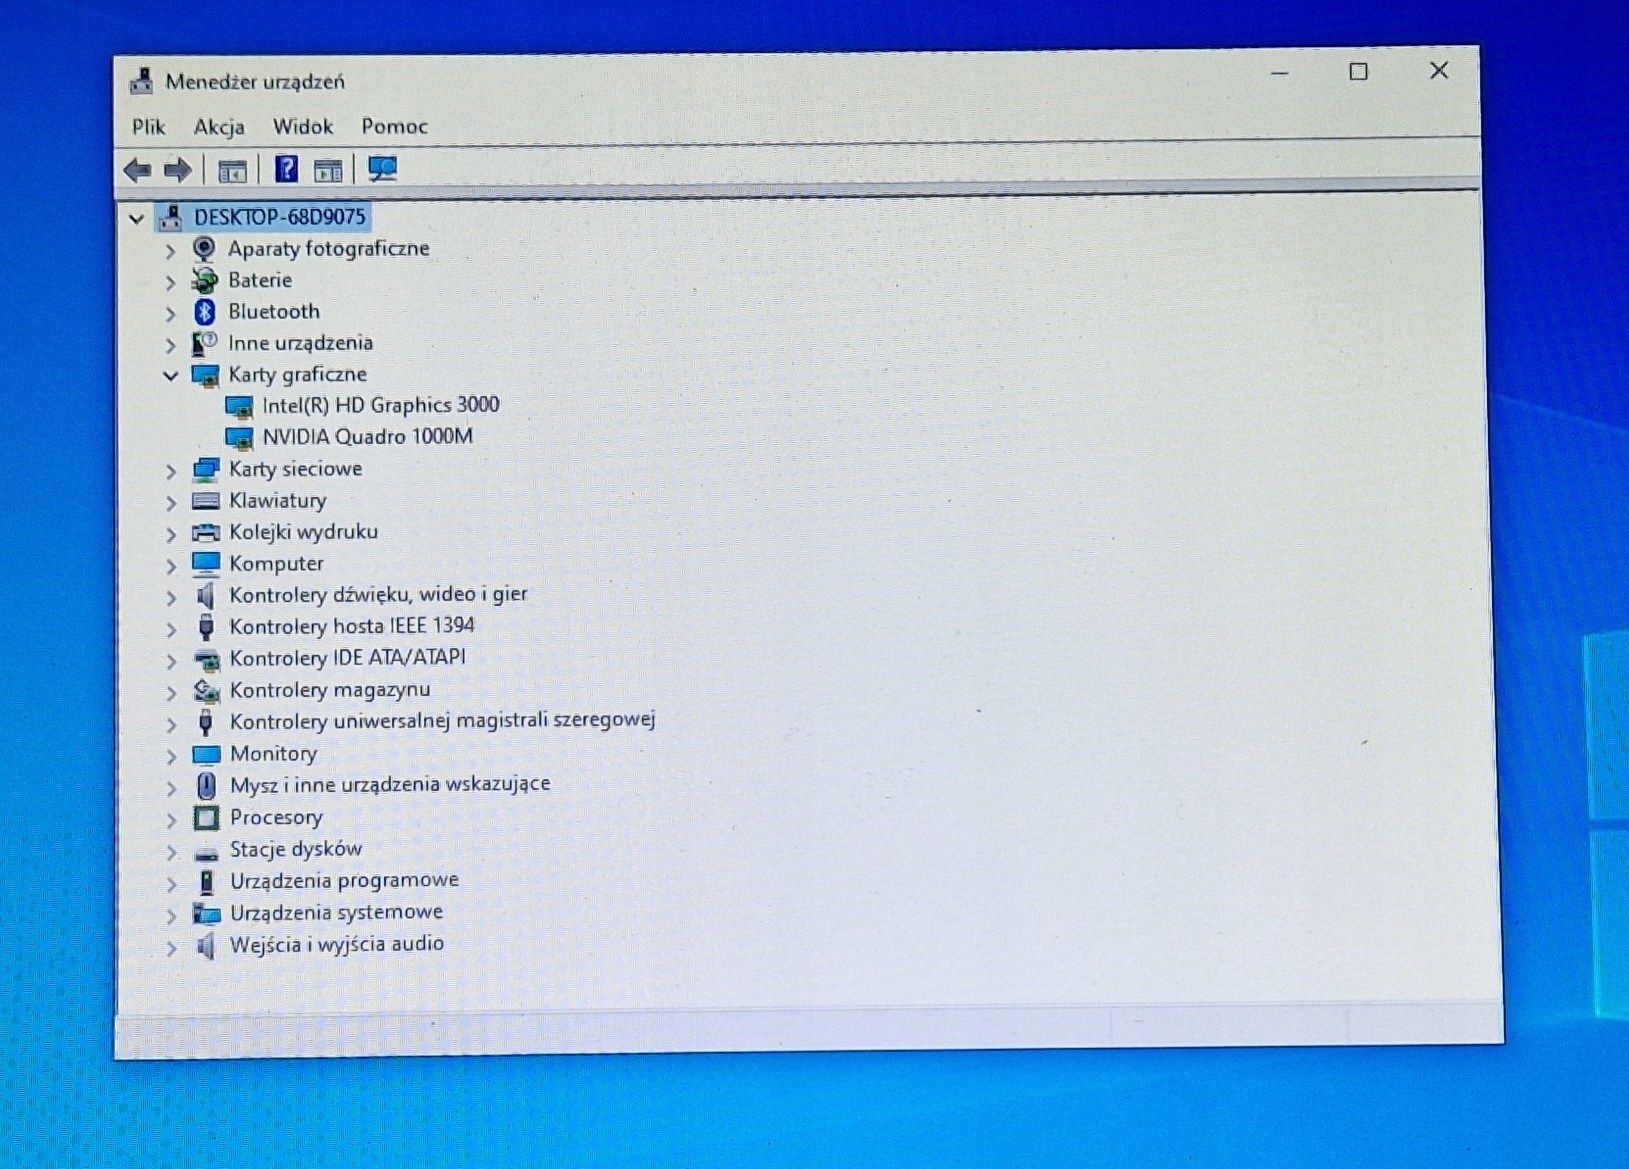Screen dimensions: 1629x1169
Task: Maximize the Menedżer urządzeń window
Action: tap(1358, 72)
